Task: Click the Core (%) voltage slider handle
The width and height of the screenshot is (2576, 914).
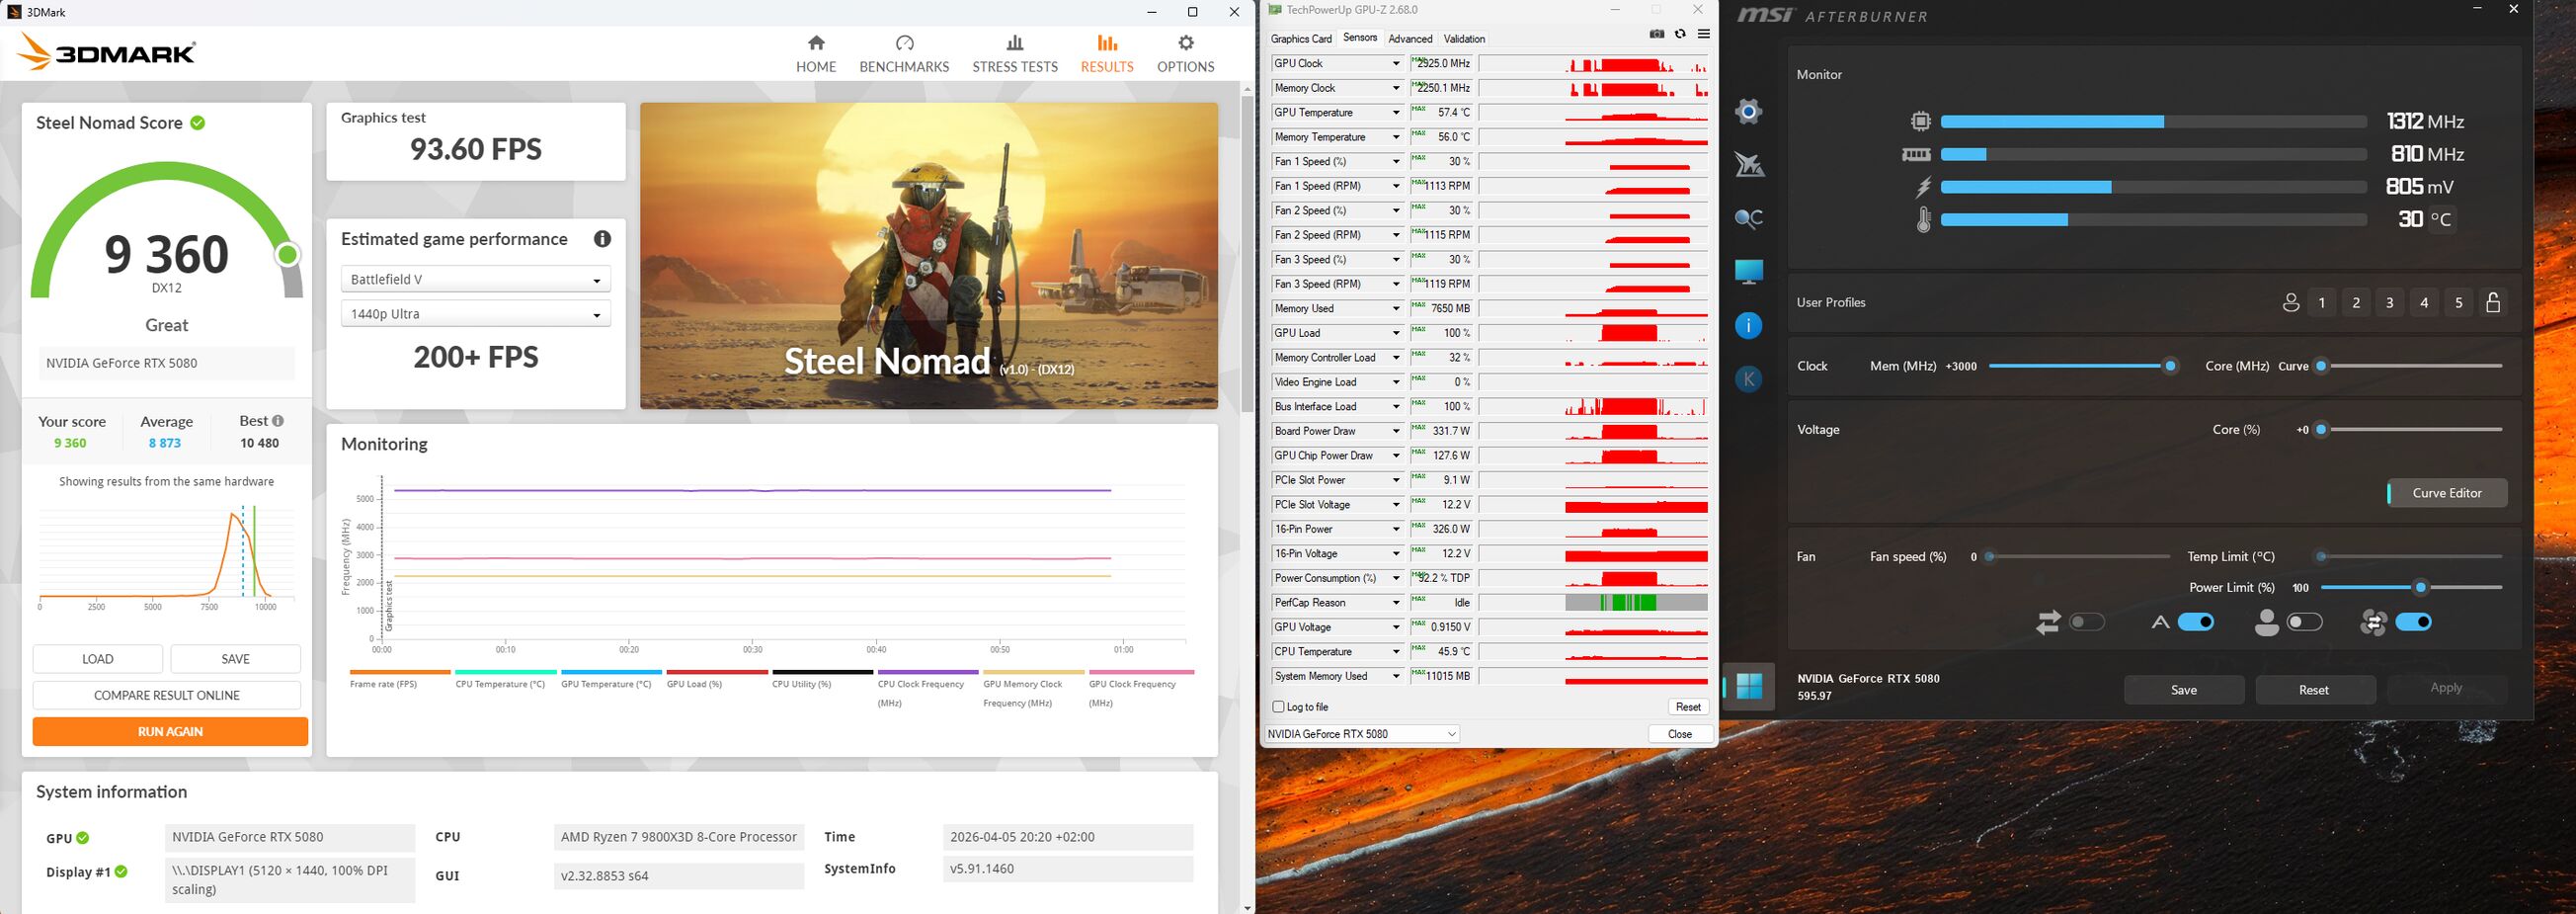Action: [2322, 430]
